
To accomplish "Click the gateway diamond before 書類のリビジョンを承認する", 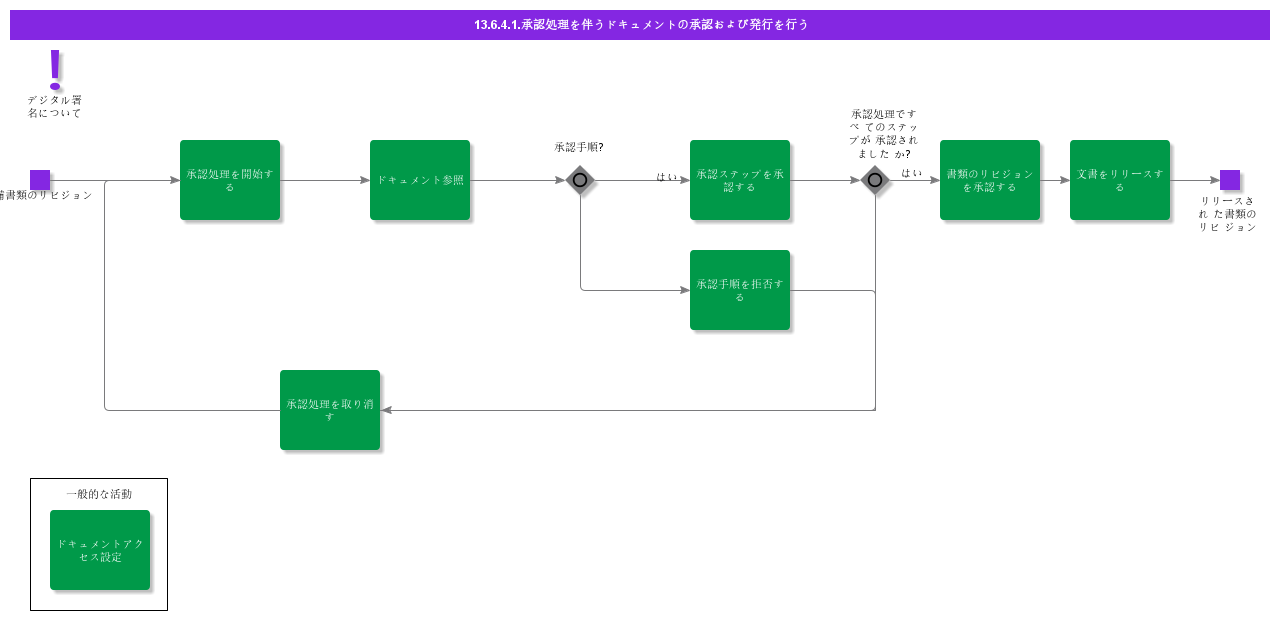I will click(x=875, y=180).
